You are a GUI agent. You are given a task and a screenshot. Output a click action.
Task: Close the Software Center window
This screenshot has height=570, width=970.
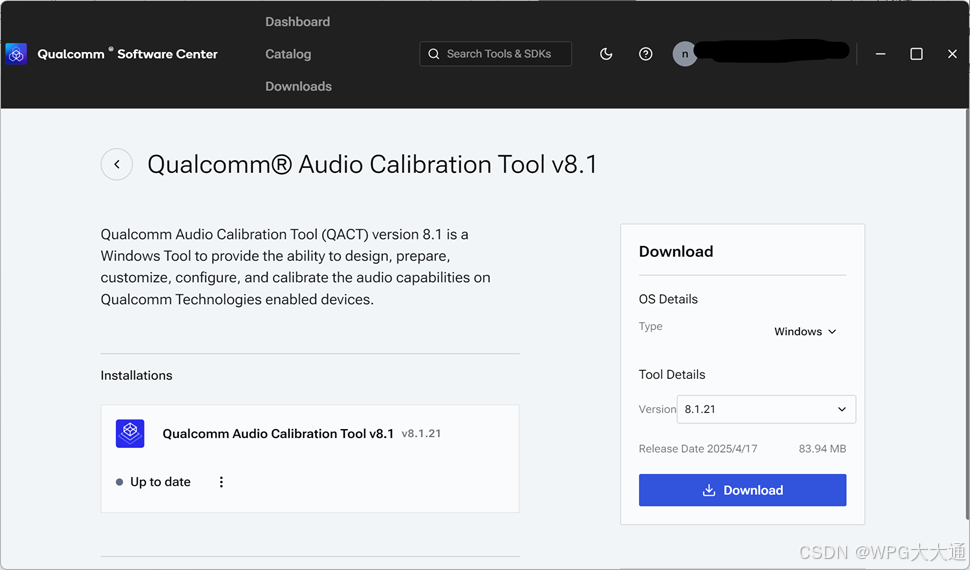952,54
